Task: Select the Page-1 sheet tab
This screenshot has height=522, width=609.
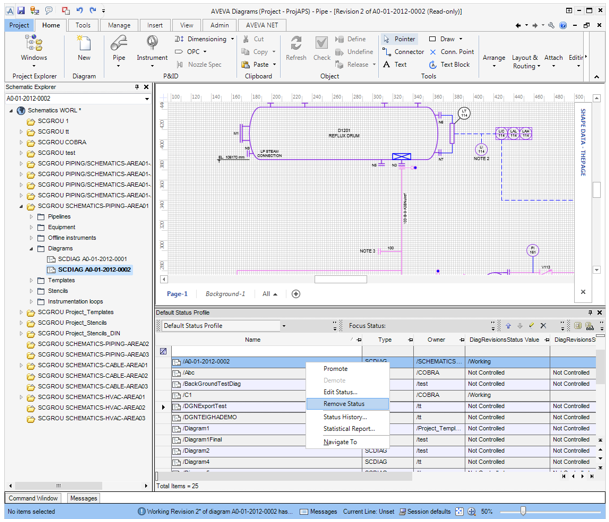Action: pyautogui.click(x=177, y=294)
